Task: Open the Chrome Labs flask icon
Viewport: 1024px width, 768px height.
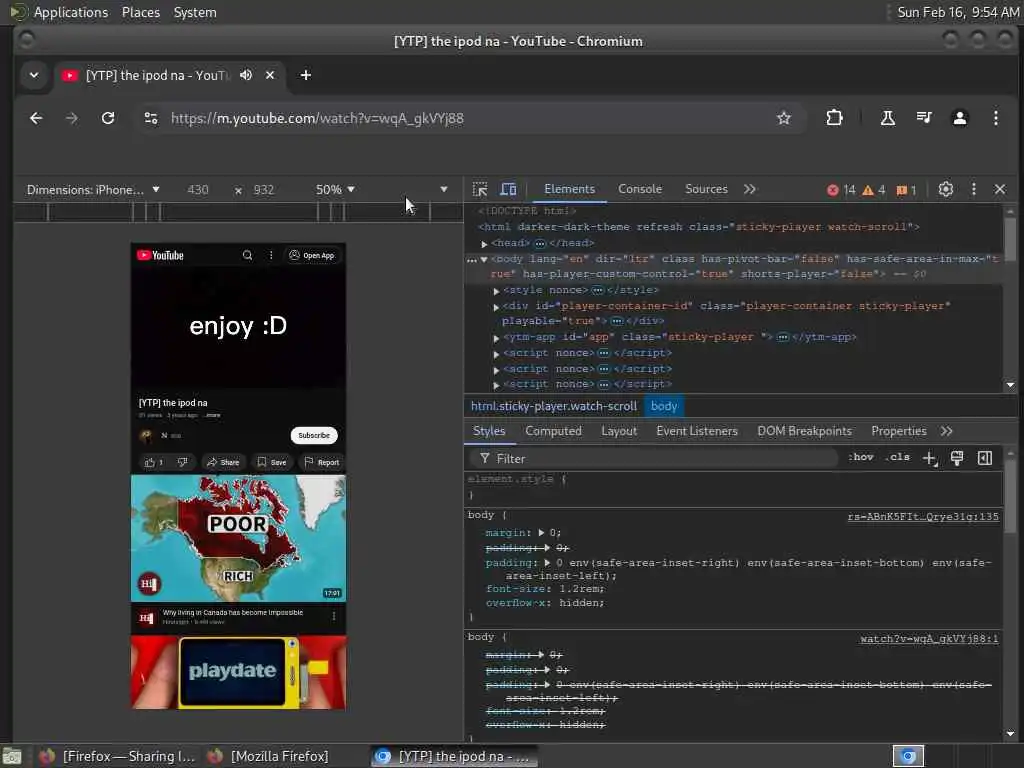Action: point(888,118)
